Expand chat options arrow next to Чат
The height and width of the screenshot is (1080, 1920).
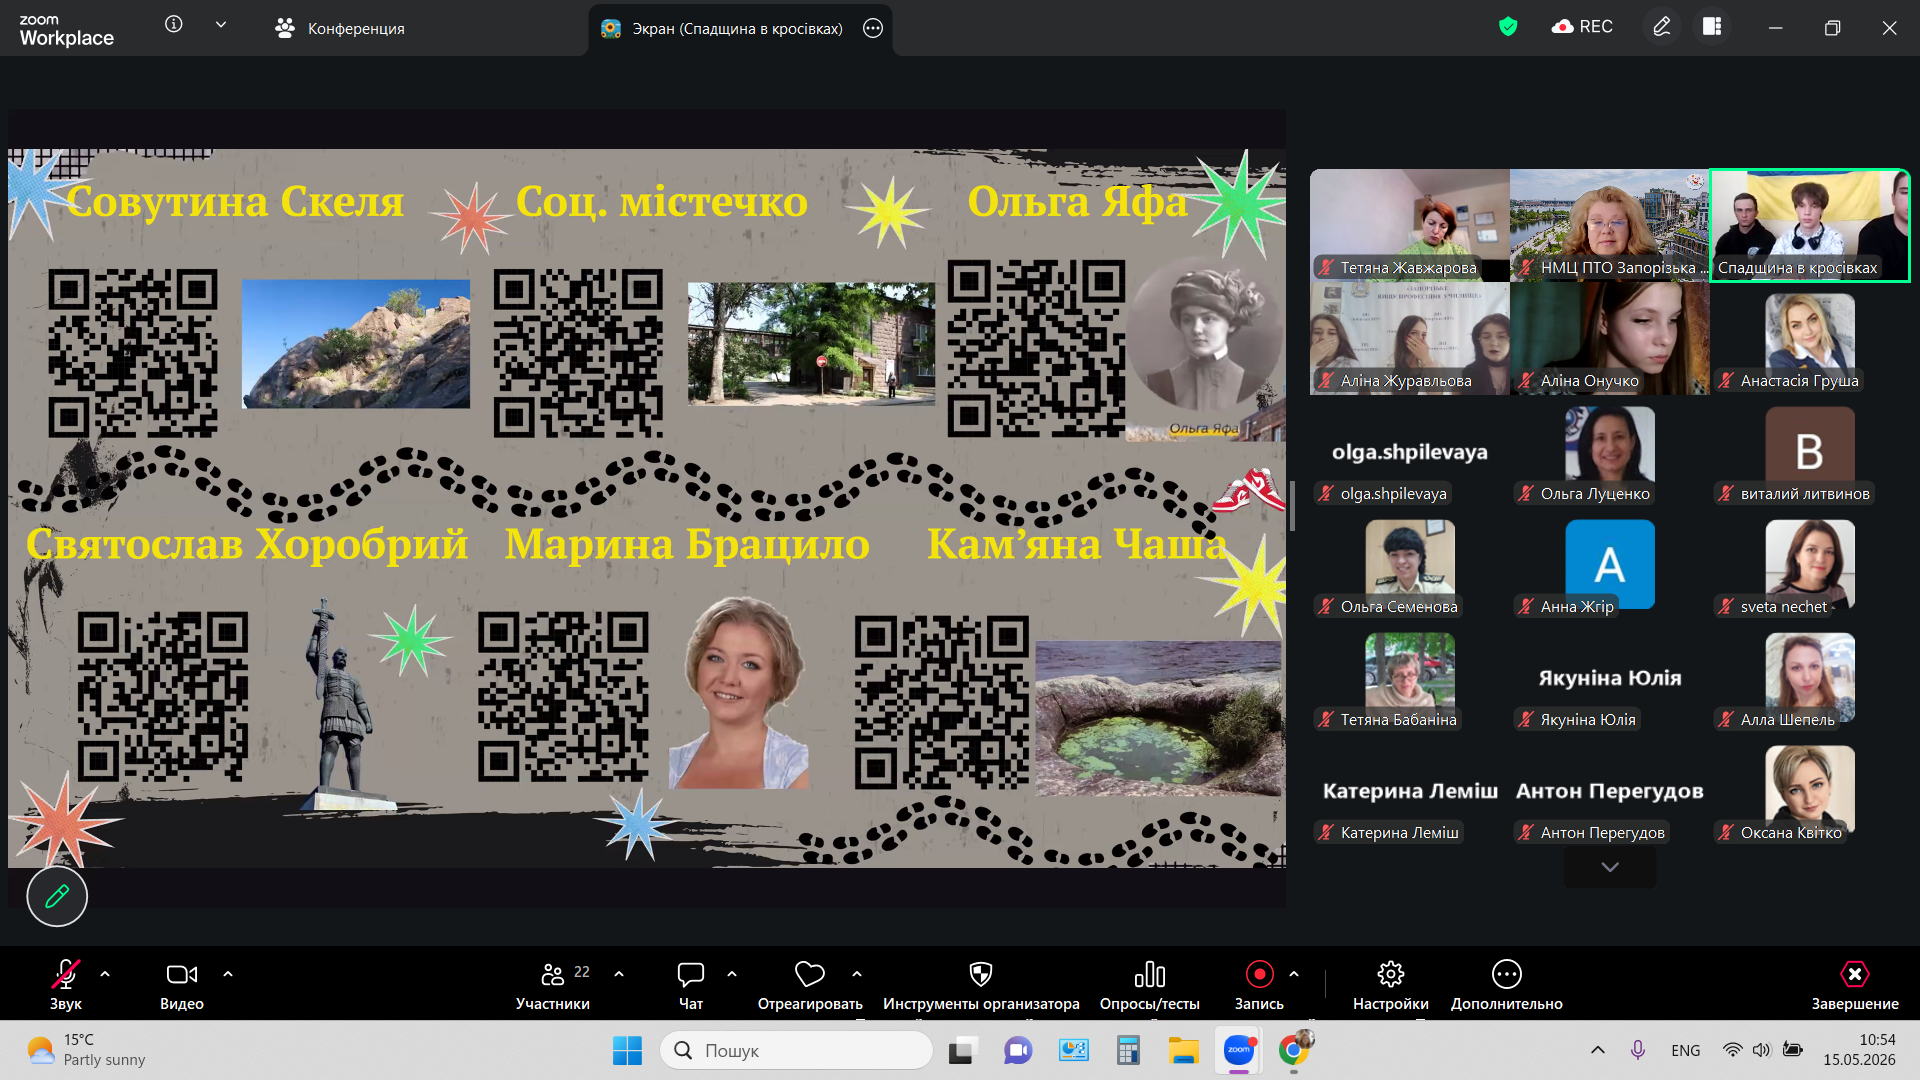point(732,974)
